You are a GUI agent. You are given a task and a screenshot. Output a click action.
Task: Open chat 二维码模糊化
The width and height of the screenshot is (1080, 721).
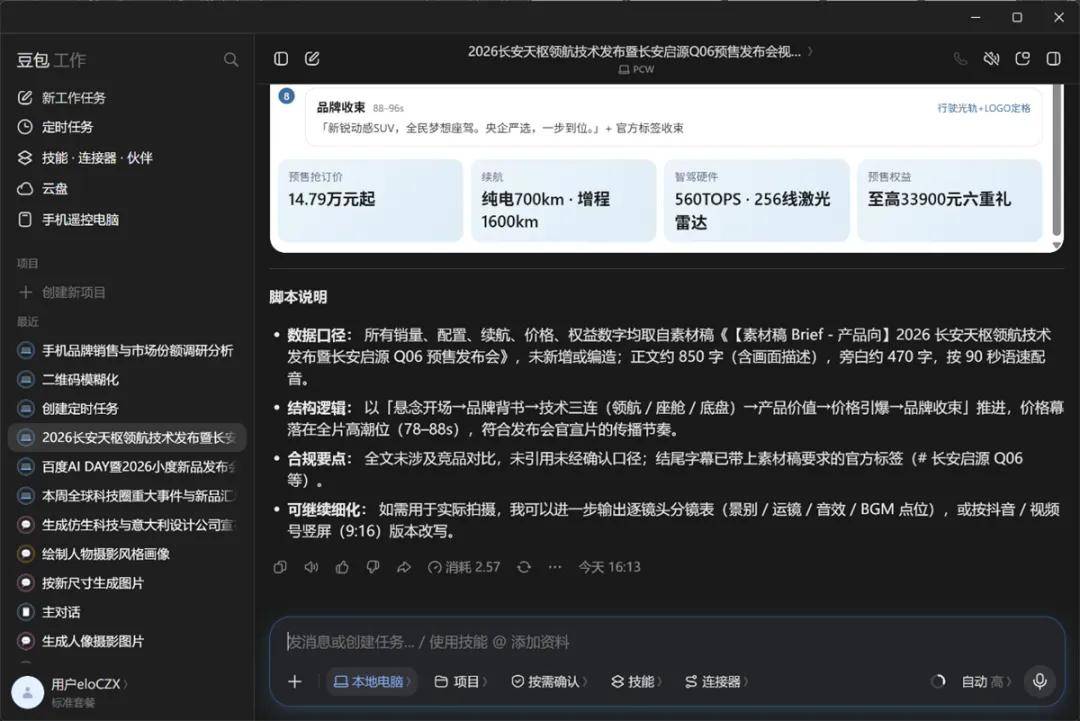pyautogui.click(x=127, y=379)
